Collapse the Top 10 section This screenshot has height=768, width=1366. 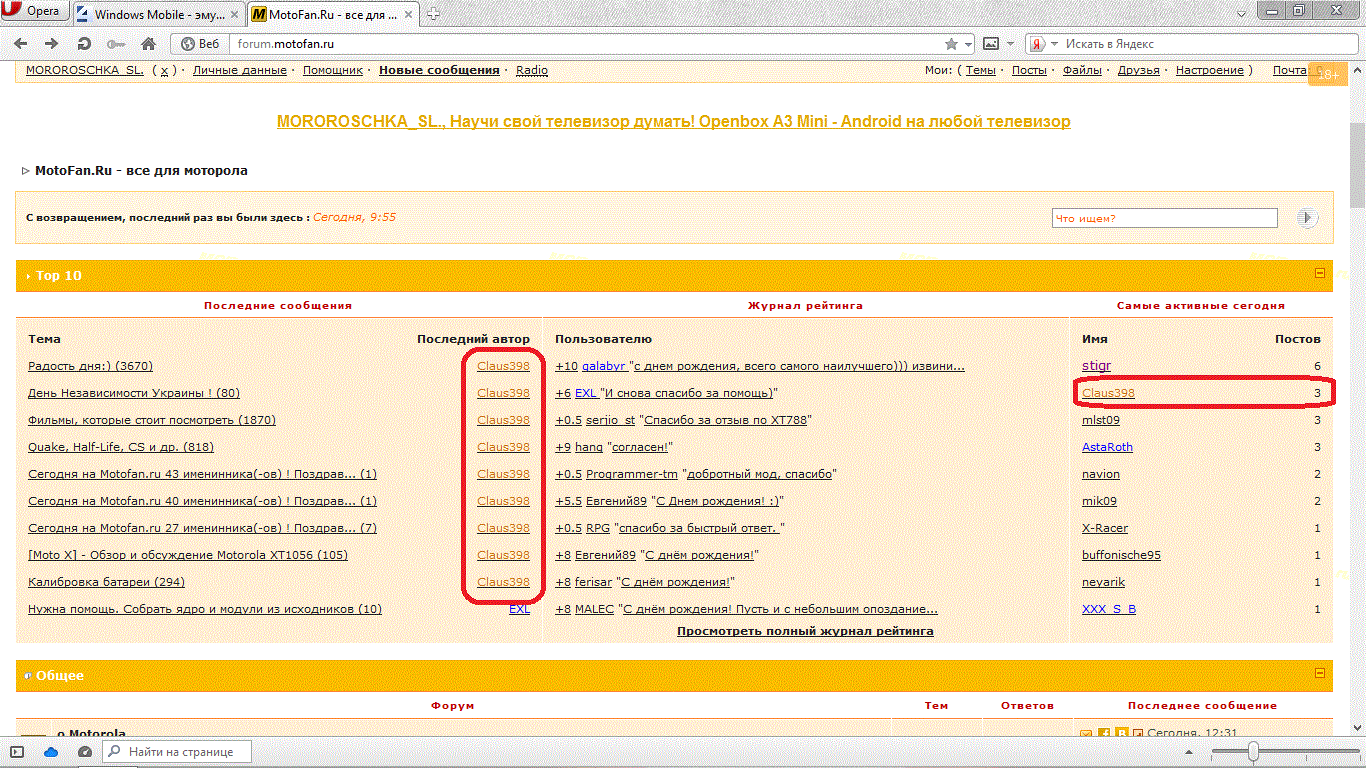[1320, 273]
